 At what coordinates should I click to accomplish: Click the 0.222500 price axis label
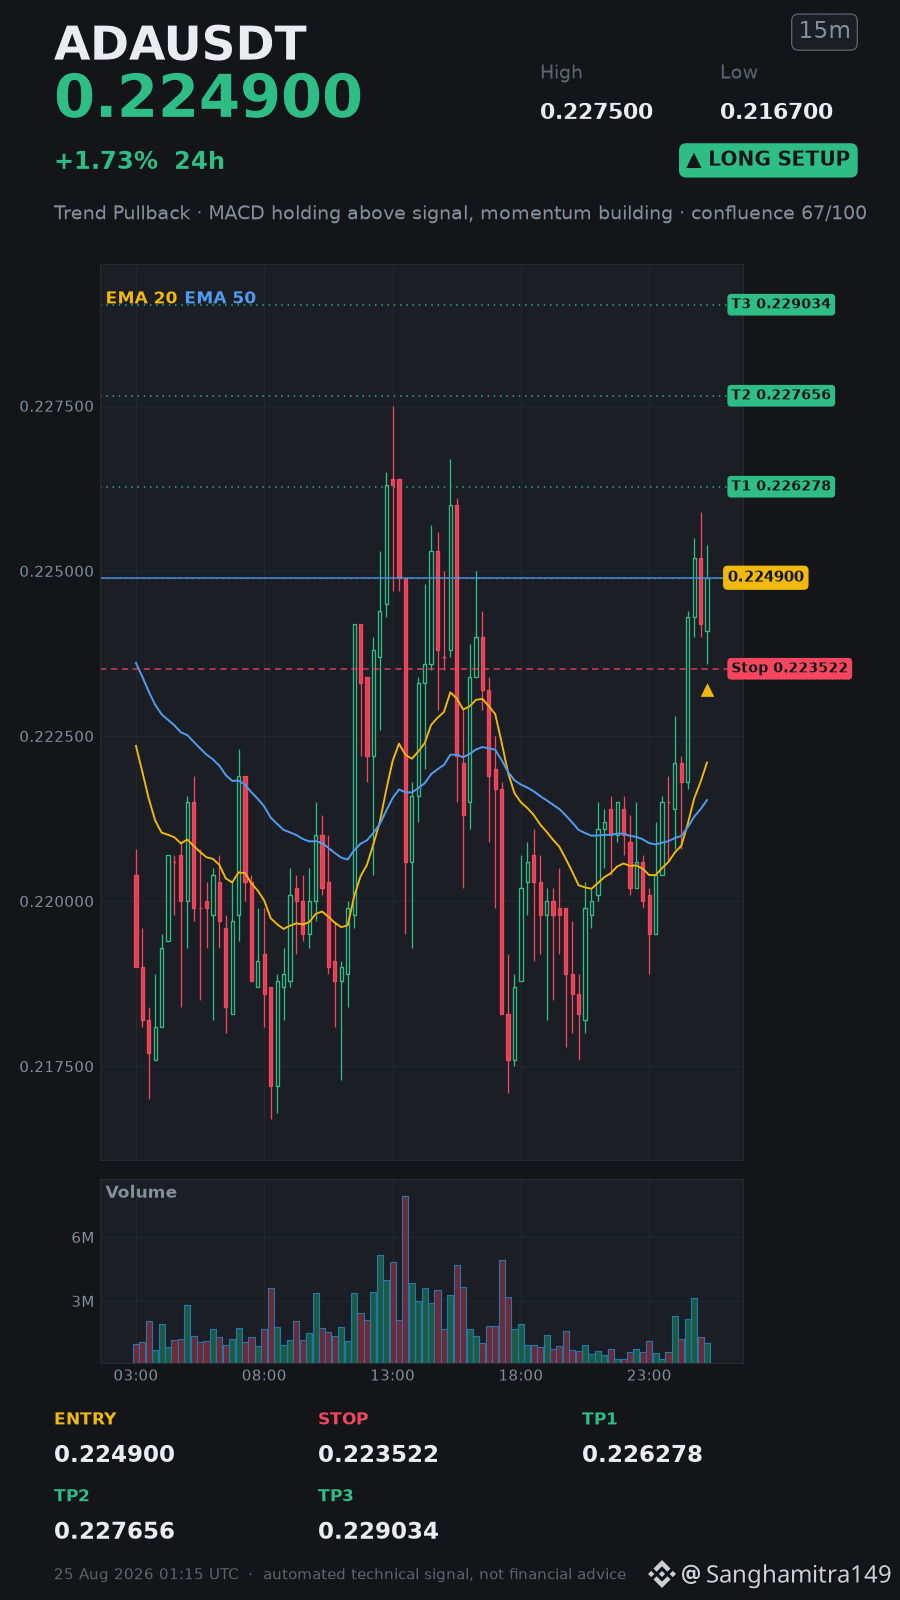click(x=57, y=737)
